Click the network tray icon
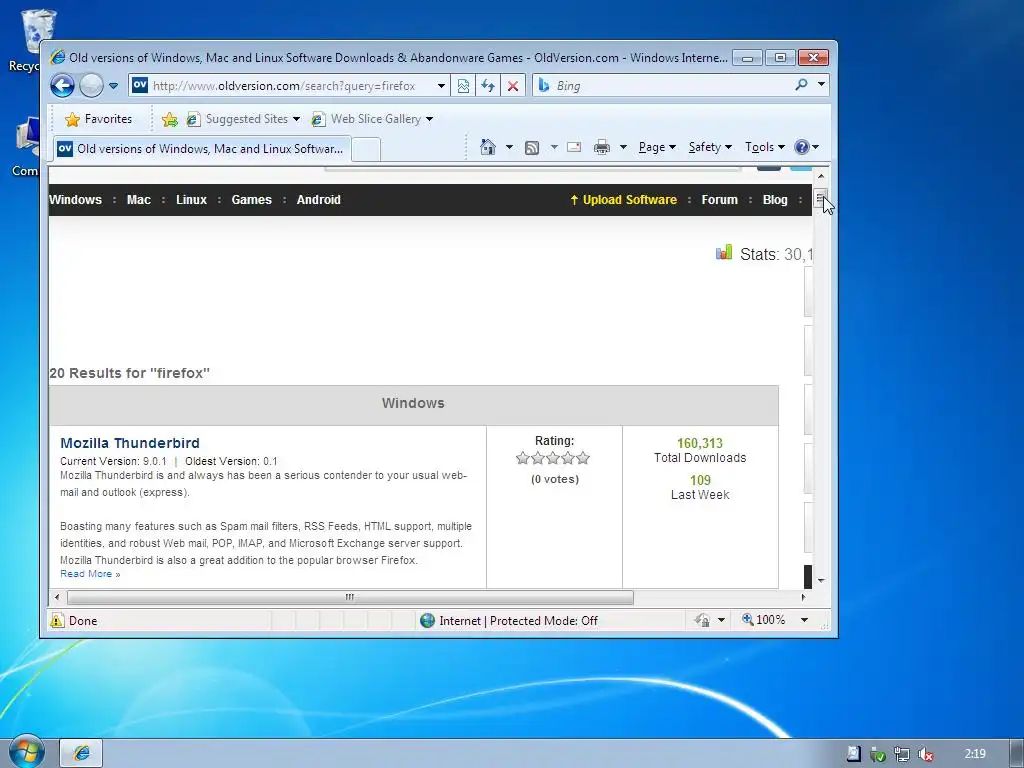 coord(901,754)
